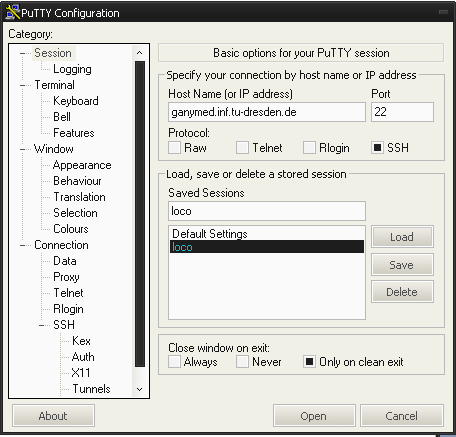
Task: Open the Session category
Action: 53,53
